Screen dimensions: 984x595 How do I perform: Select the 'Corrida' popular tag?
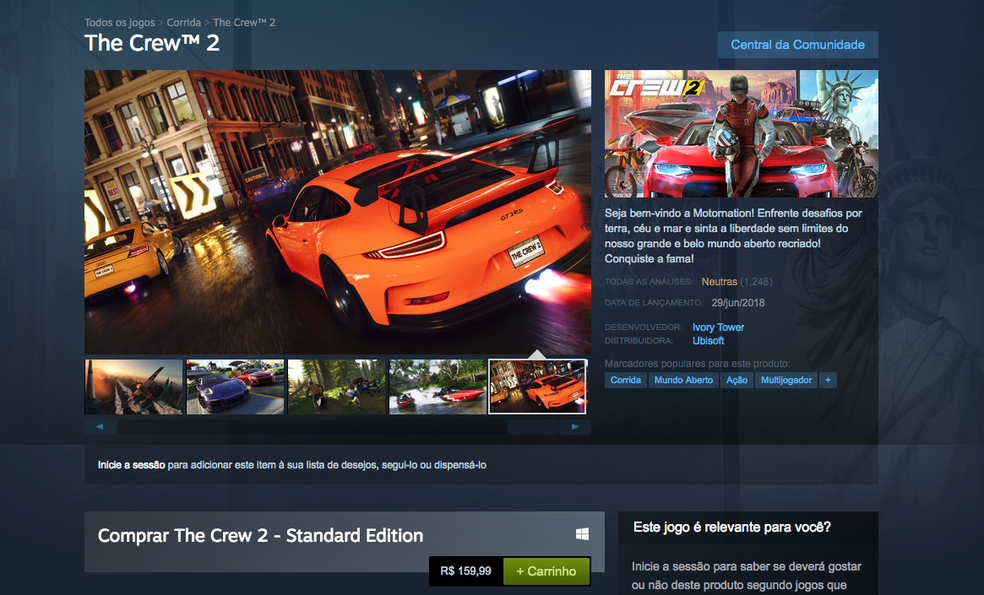tap(626, 380)
